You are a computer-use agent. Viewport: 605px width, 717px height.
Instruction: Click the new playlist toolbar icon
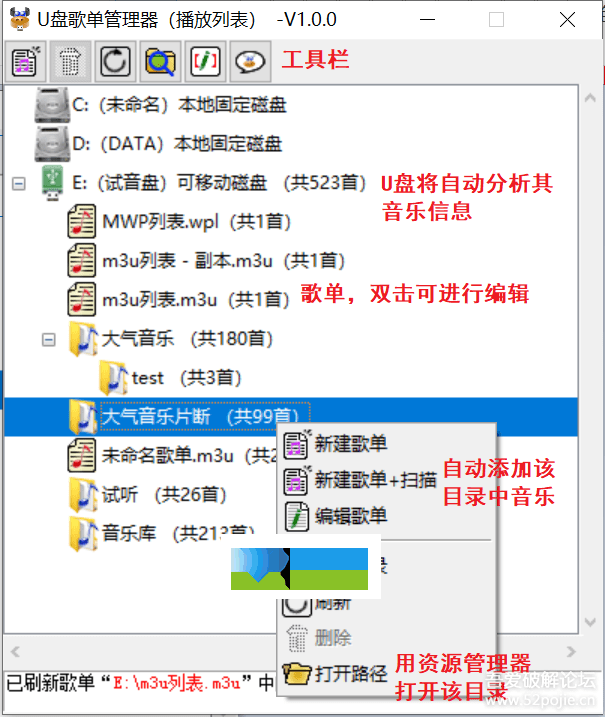tap(25, 61)
